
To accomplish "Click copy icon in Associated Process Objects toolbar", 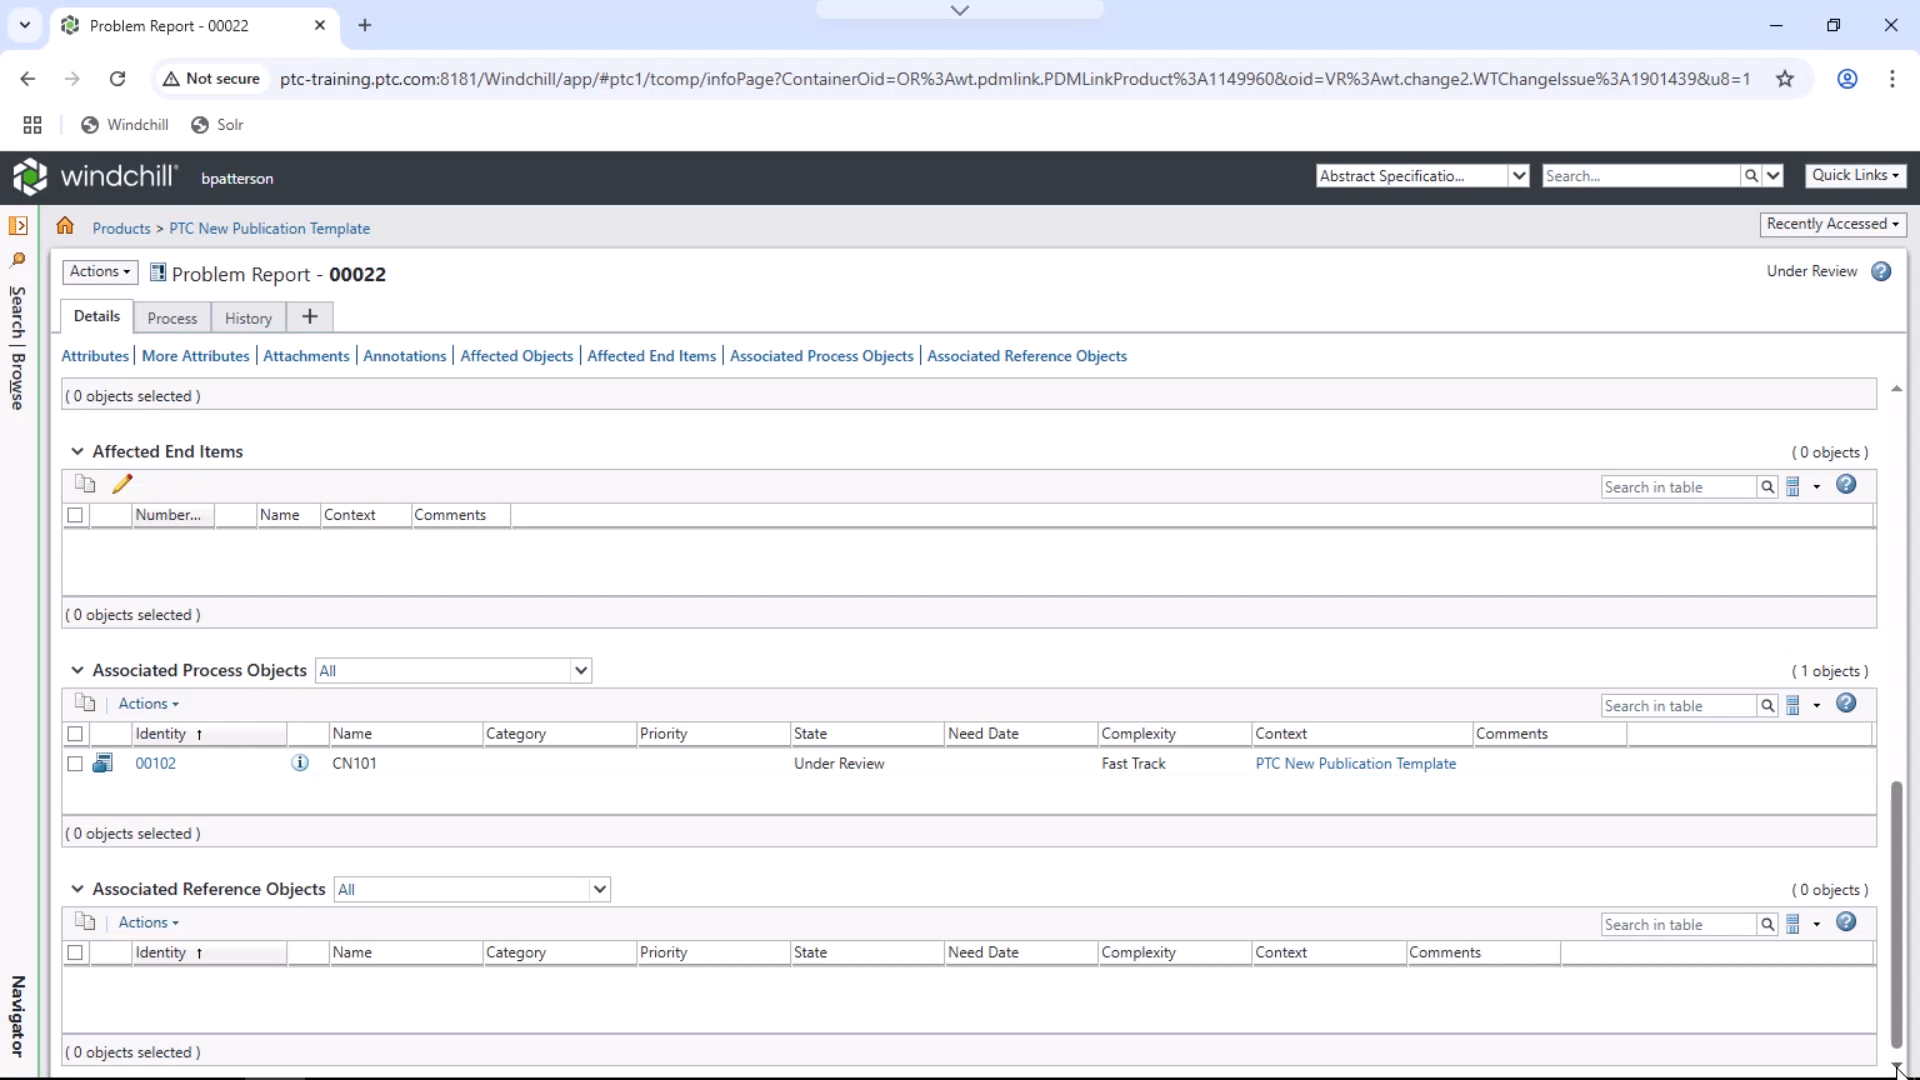I will (x=85, y=703).
